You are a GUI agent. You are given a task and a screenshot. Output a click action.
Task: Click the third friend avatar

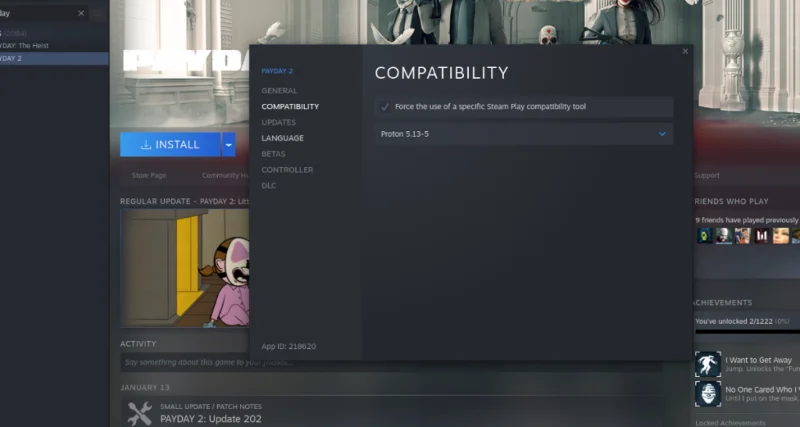click(742, 236)
